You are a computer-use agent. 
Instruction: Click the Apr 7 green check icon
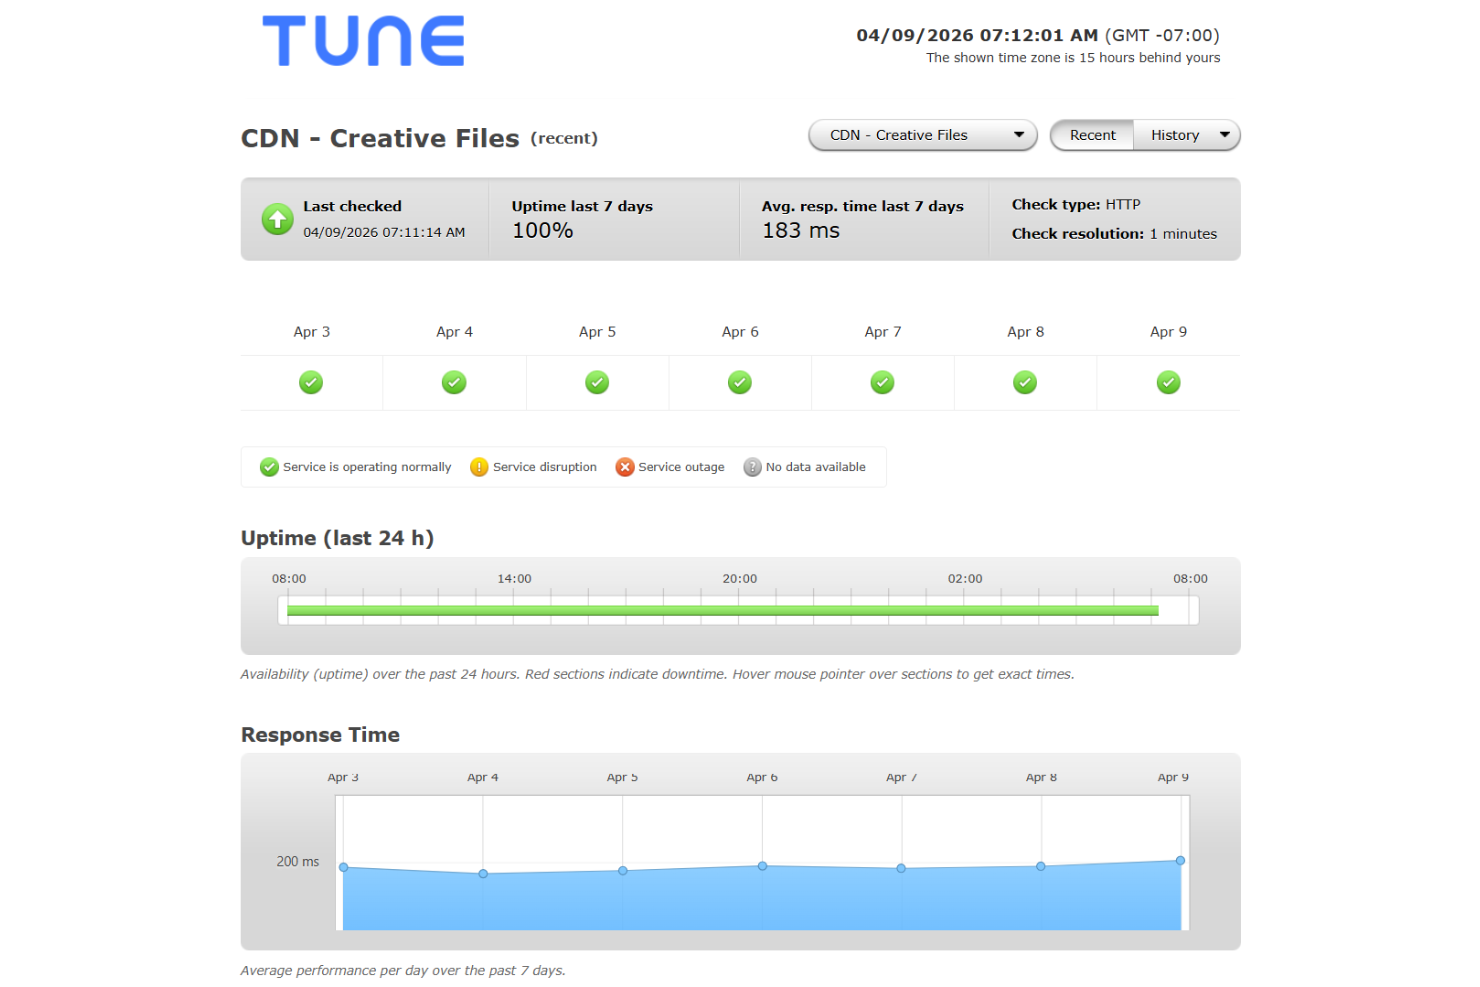click(x=882, y=382)
